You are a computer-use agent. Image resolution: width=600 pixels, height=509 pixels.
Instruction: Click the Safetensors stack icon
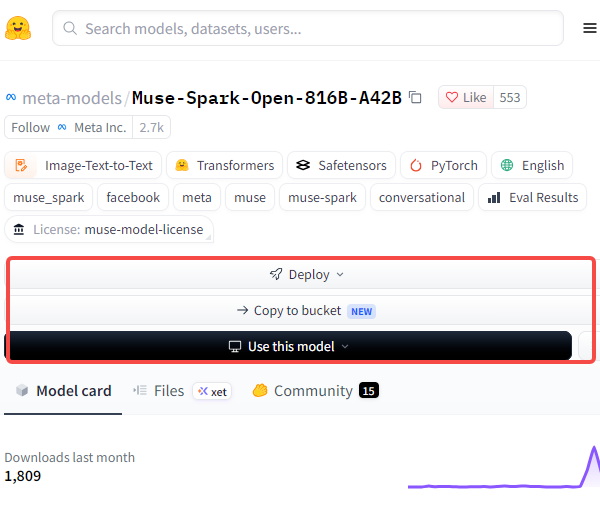[x=303, y=165]
